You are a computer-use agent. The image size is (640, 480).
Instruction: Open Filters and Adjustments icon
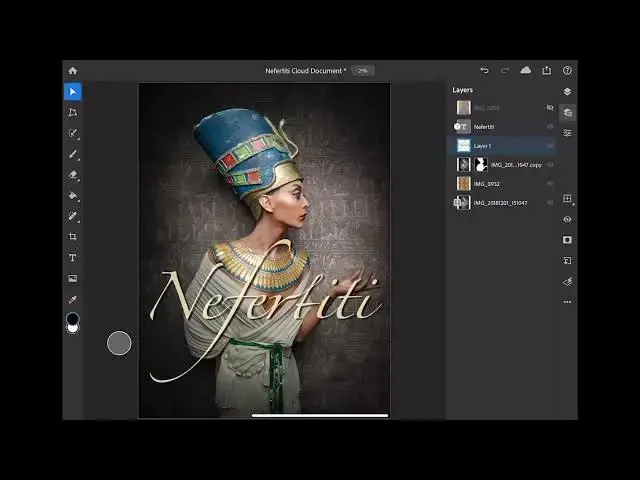[x=567, y=282]
